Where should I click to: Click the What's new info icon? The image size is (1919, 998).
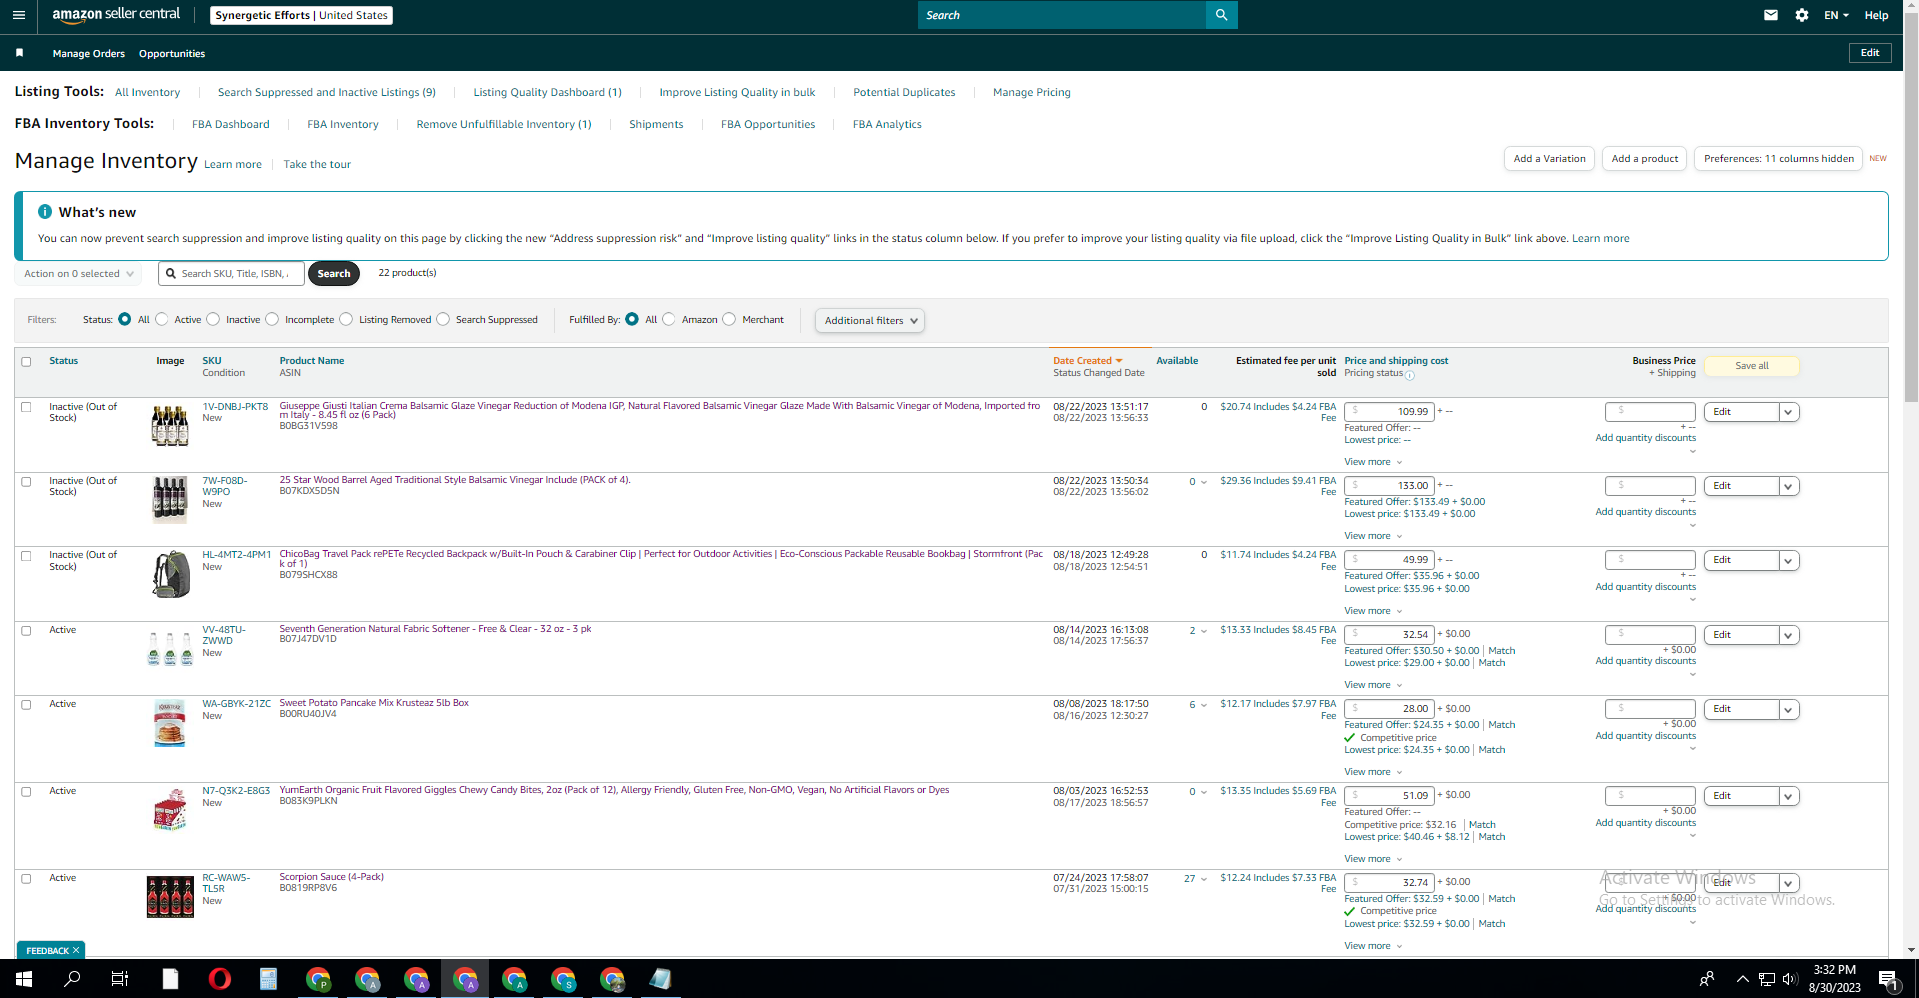[45, 212]
